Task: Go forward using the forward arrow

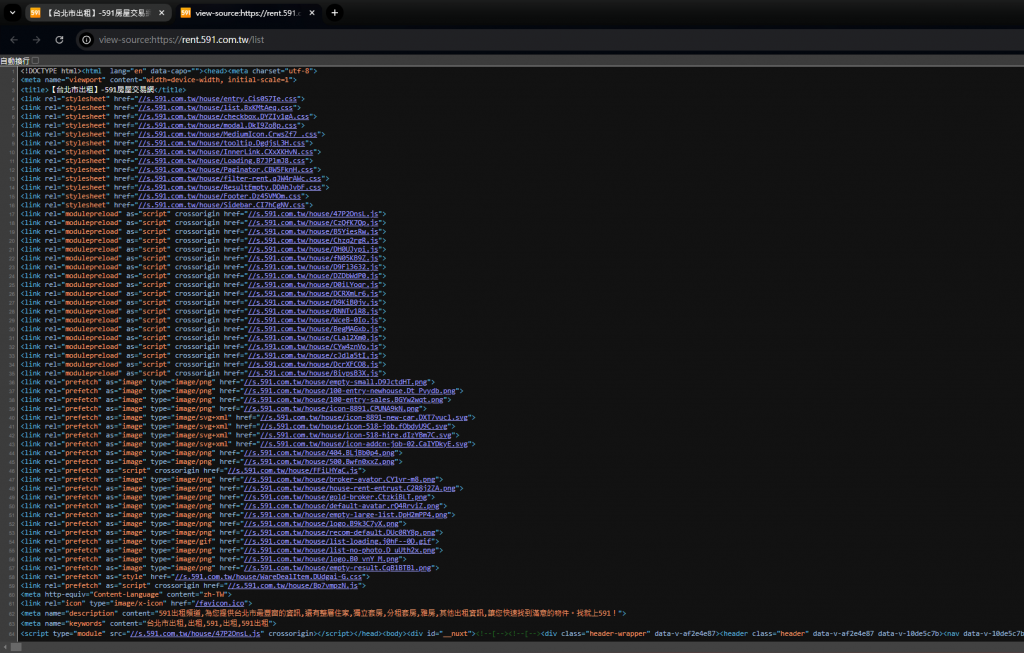Action: click(x=37, y=40)
